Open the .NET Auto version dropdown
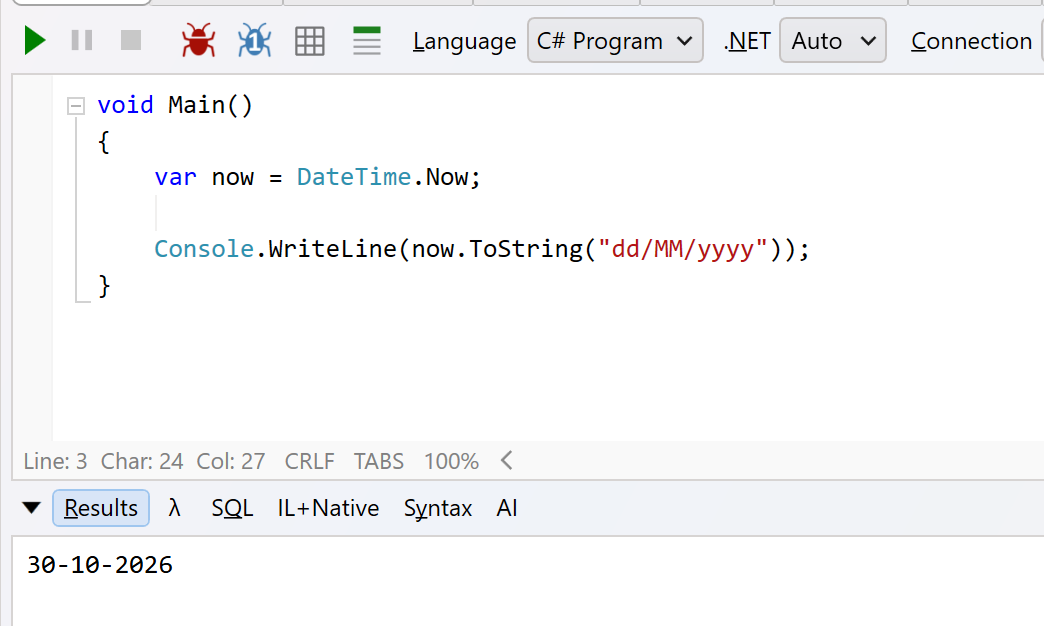The image size is (1044, 626). pos(832,41)
